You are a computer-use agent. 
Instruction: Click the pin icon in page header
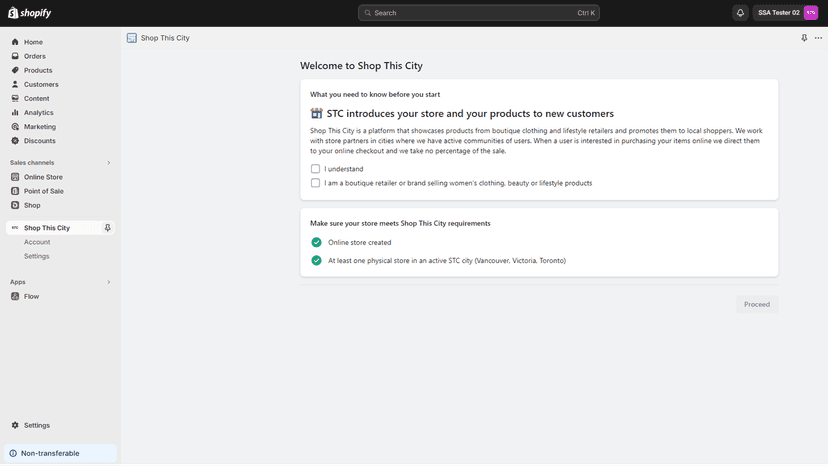tap(804, 38)
